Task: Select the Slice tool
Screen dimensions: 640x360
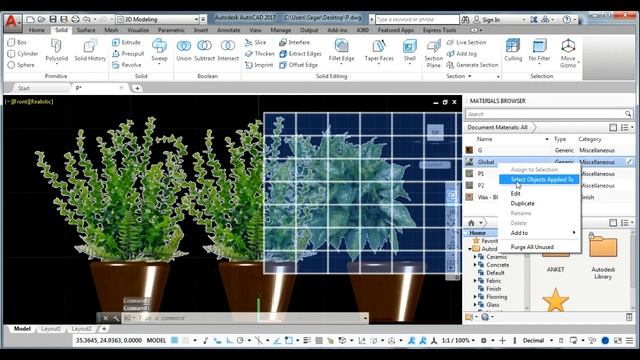Action: 256,42
